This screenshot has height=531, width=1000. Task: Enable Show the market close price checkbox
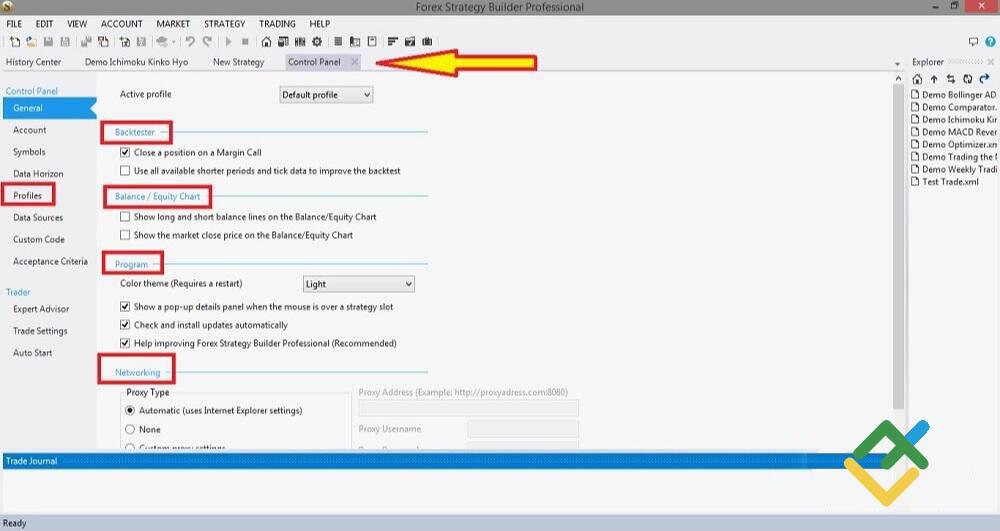125,235
